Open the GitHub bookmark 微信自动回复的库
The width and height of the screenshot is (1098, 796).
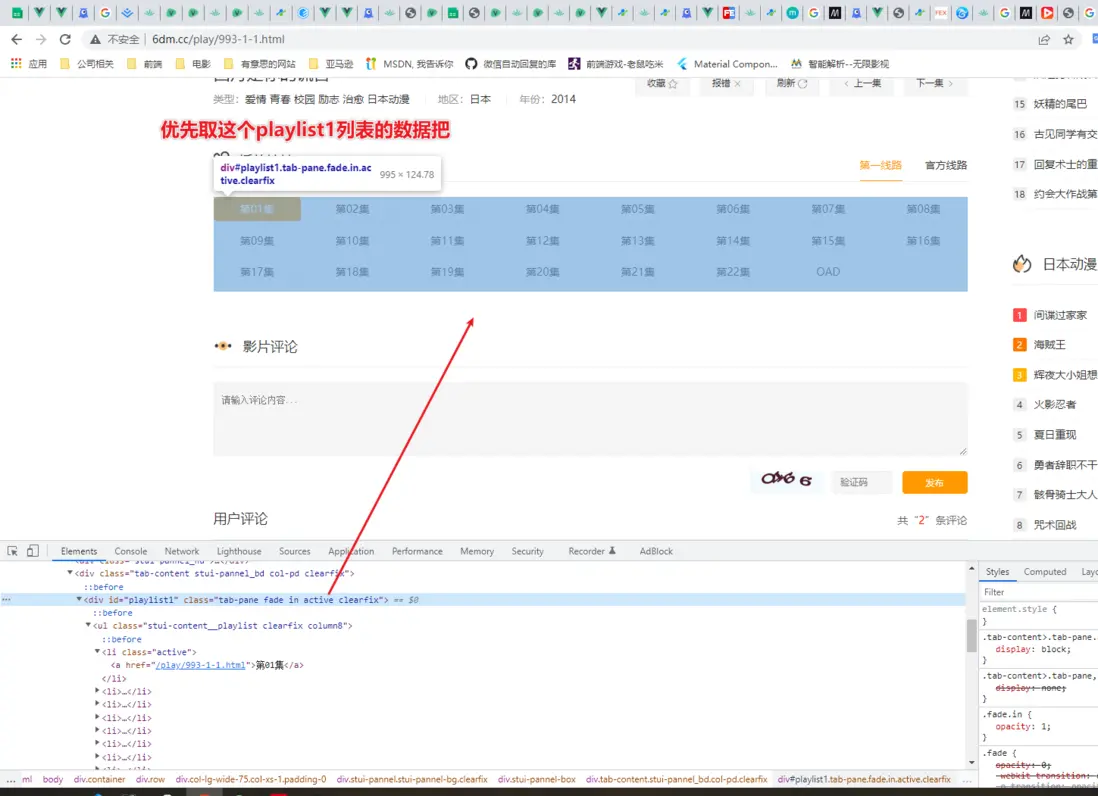[x=510, y=64]
